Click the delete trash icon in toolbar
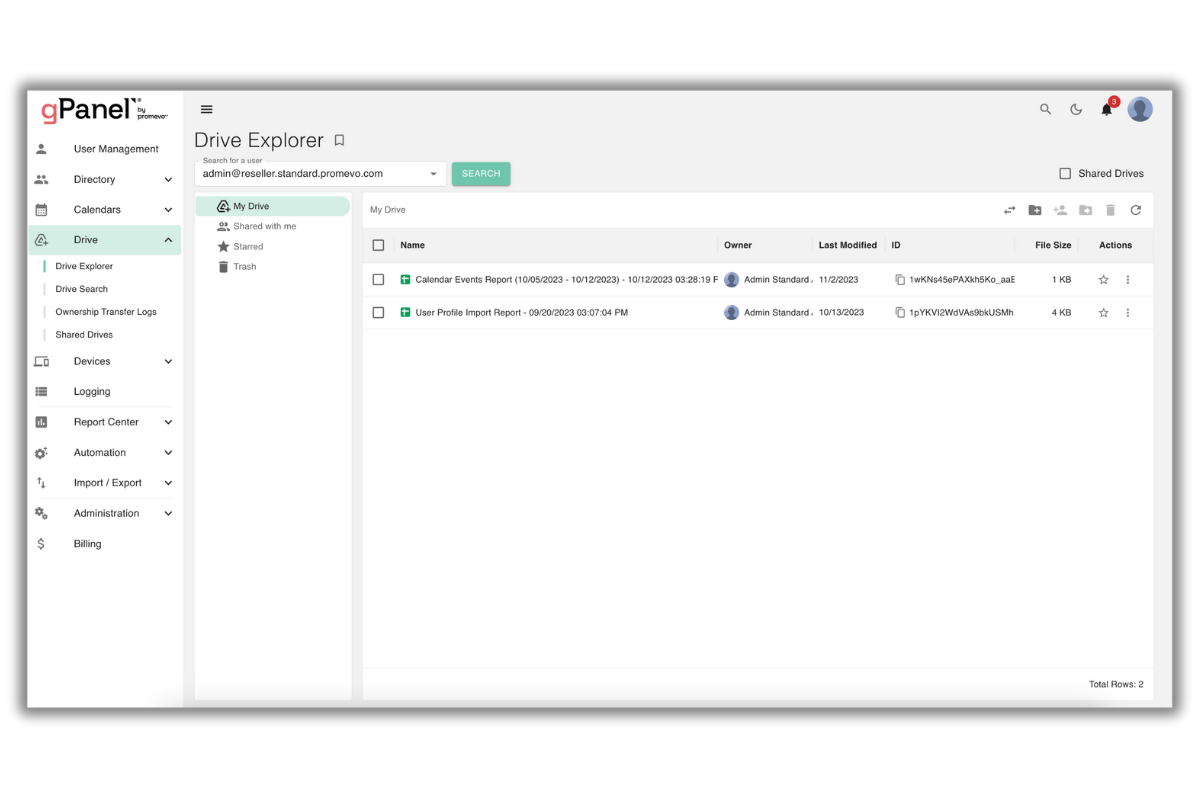Image resolution: width=1199 pixels, height=798 pixels. pyautogui.click(x=1110, y=210)
